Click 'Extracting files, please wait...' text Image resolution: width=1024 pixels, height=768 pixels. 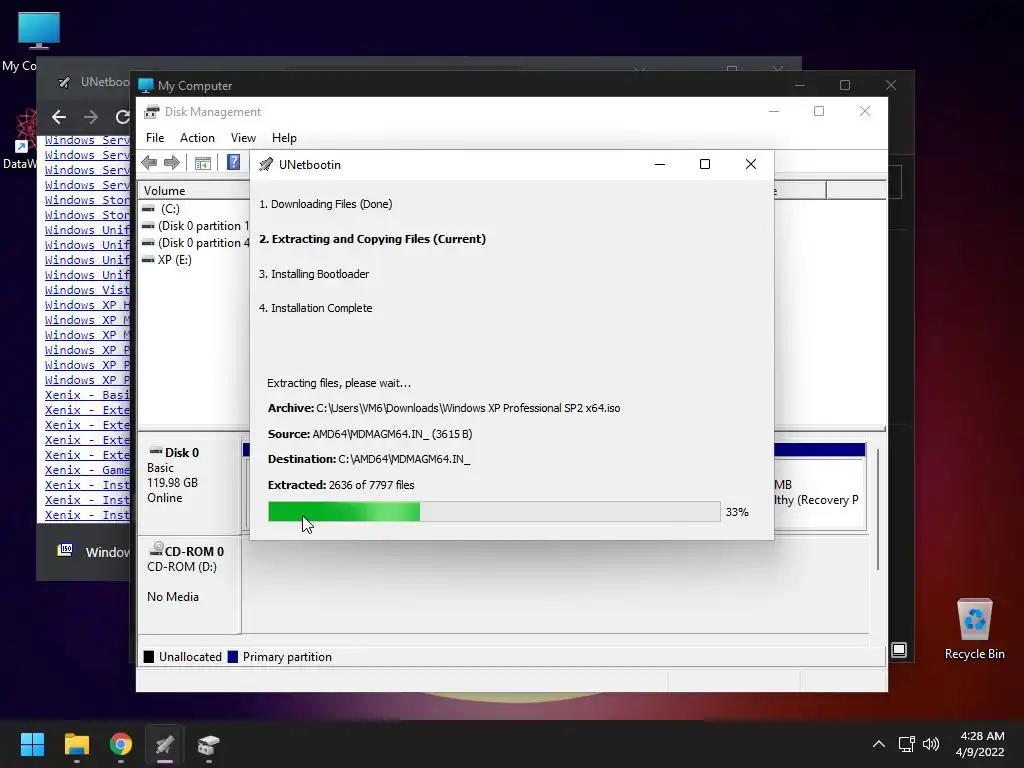pyautogui.click(x=339, y=383)
